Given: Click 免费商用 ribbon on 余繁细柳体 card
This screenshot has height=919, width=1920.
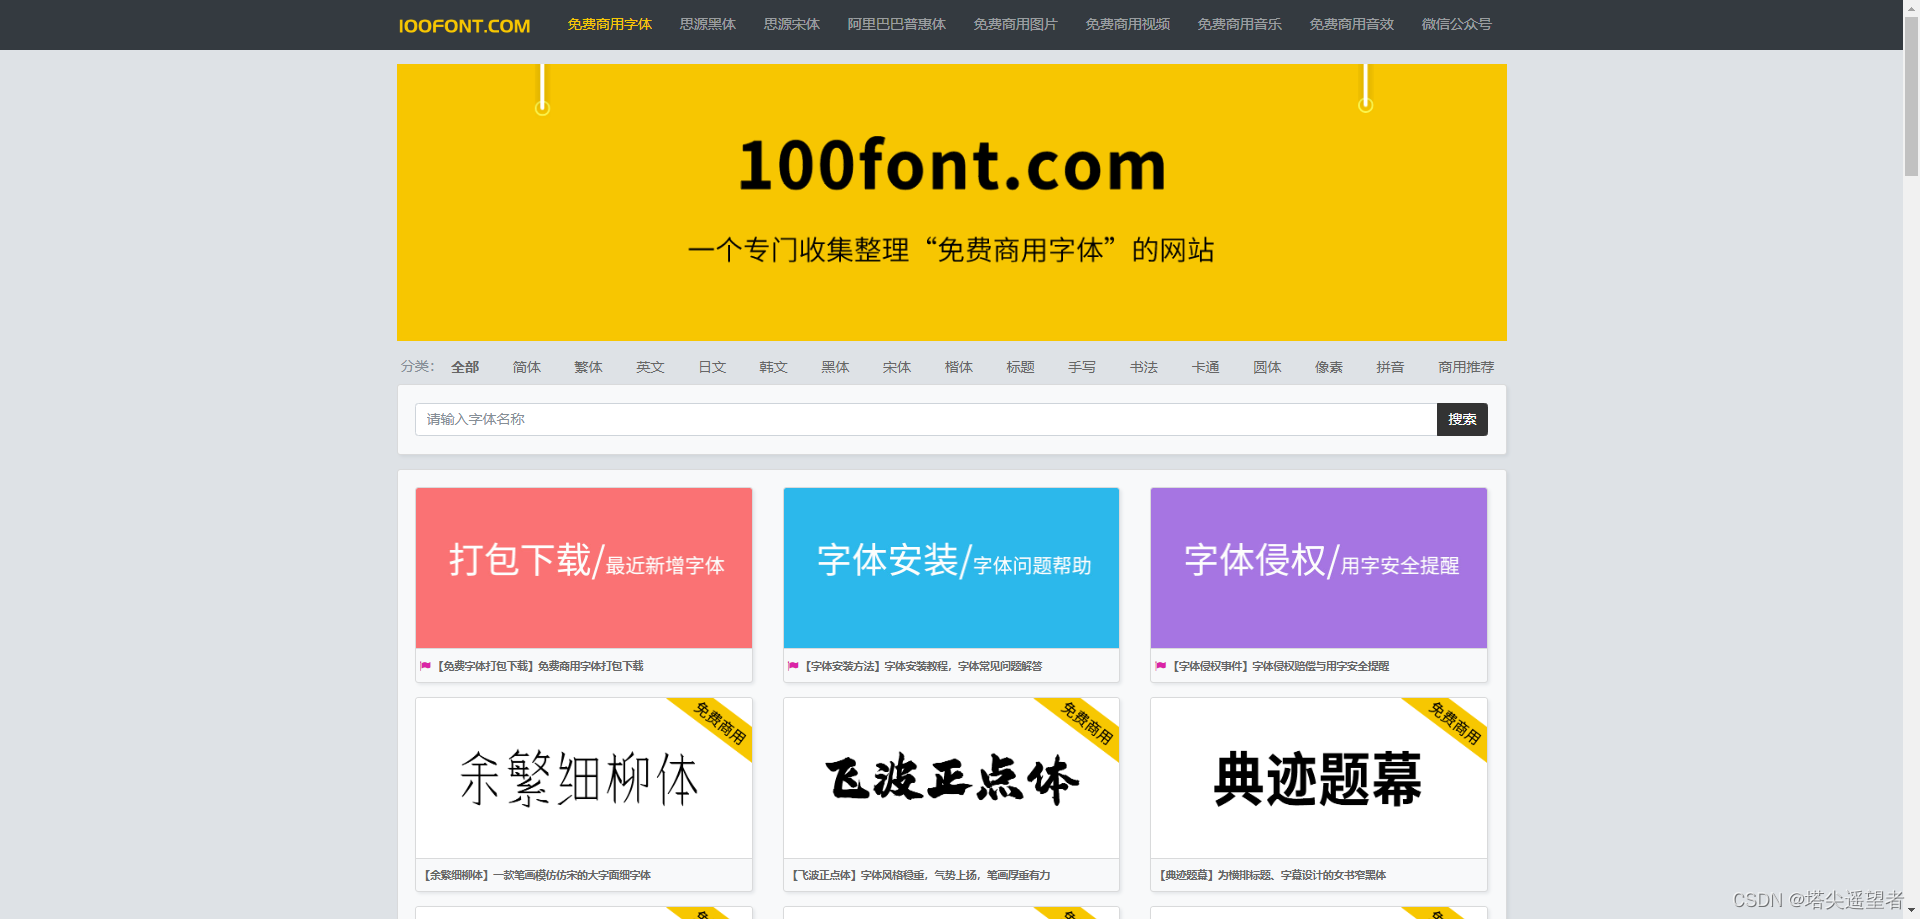Looking at the screenshot, I should coord(720,723).
